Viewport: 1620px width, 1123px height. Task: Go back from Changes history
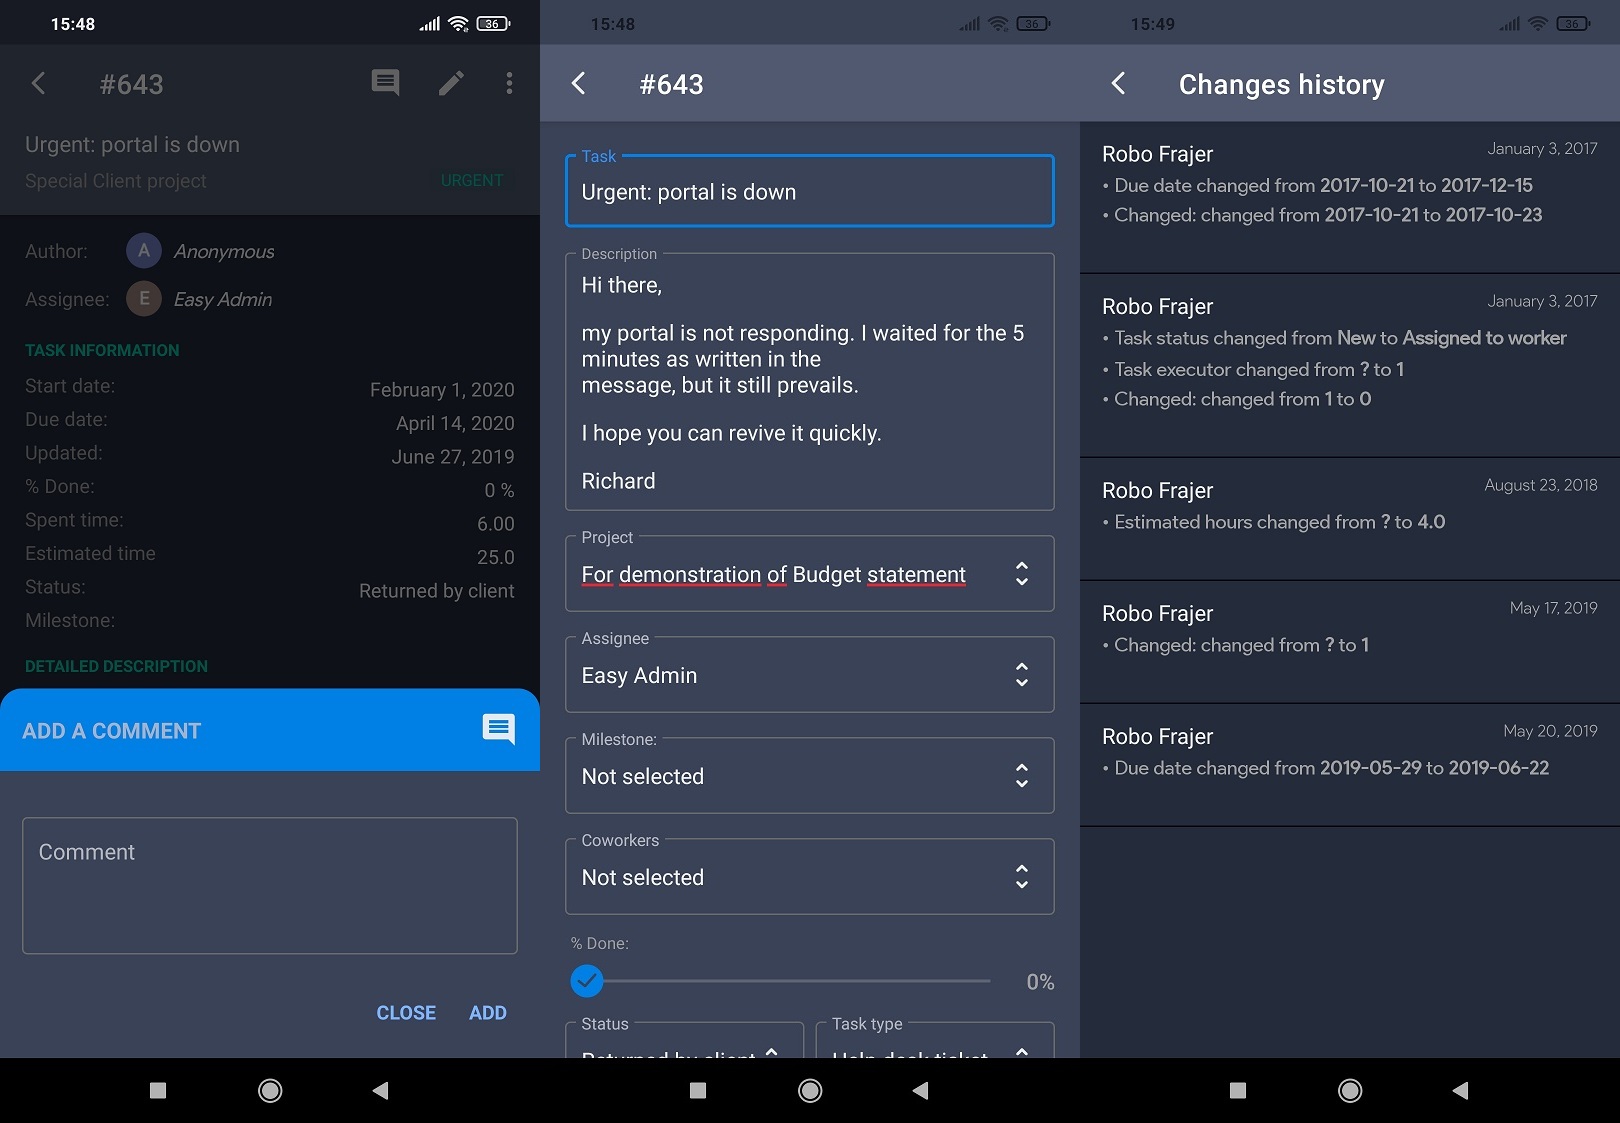click(x=1118, y=85)
